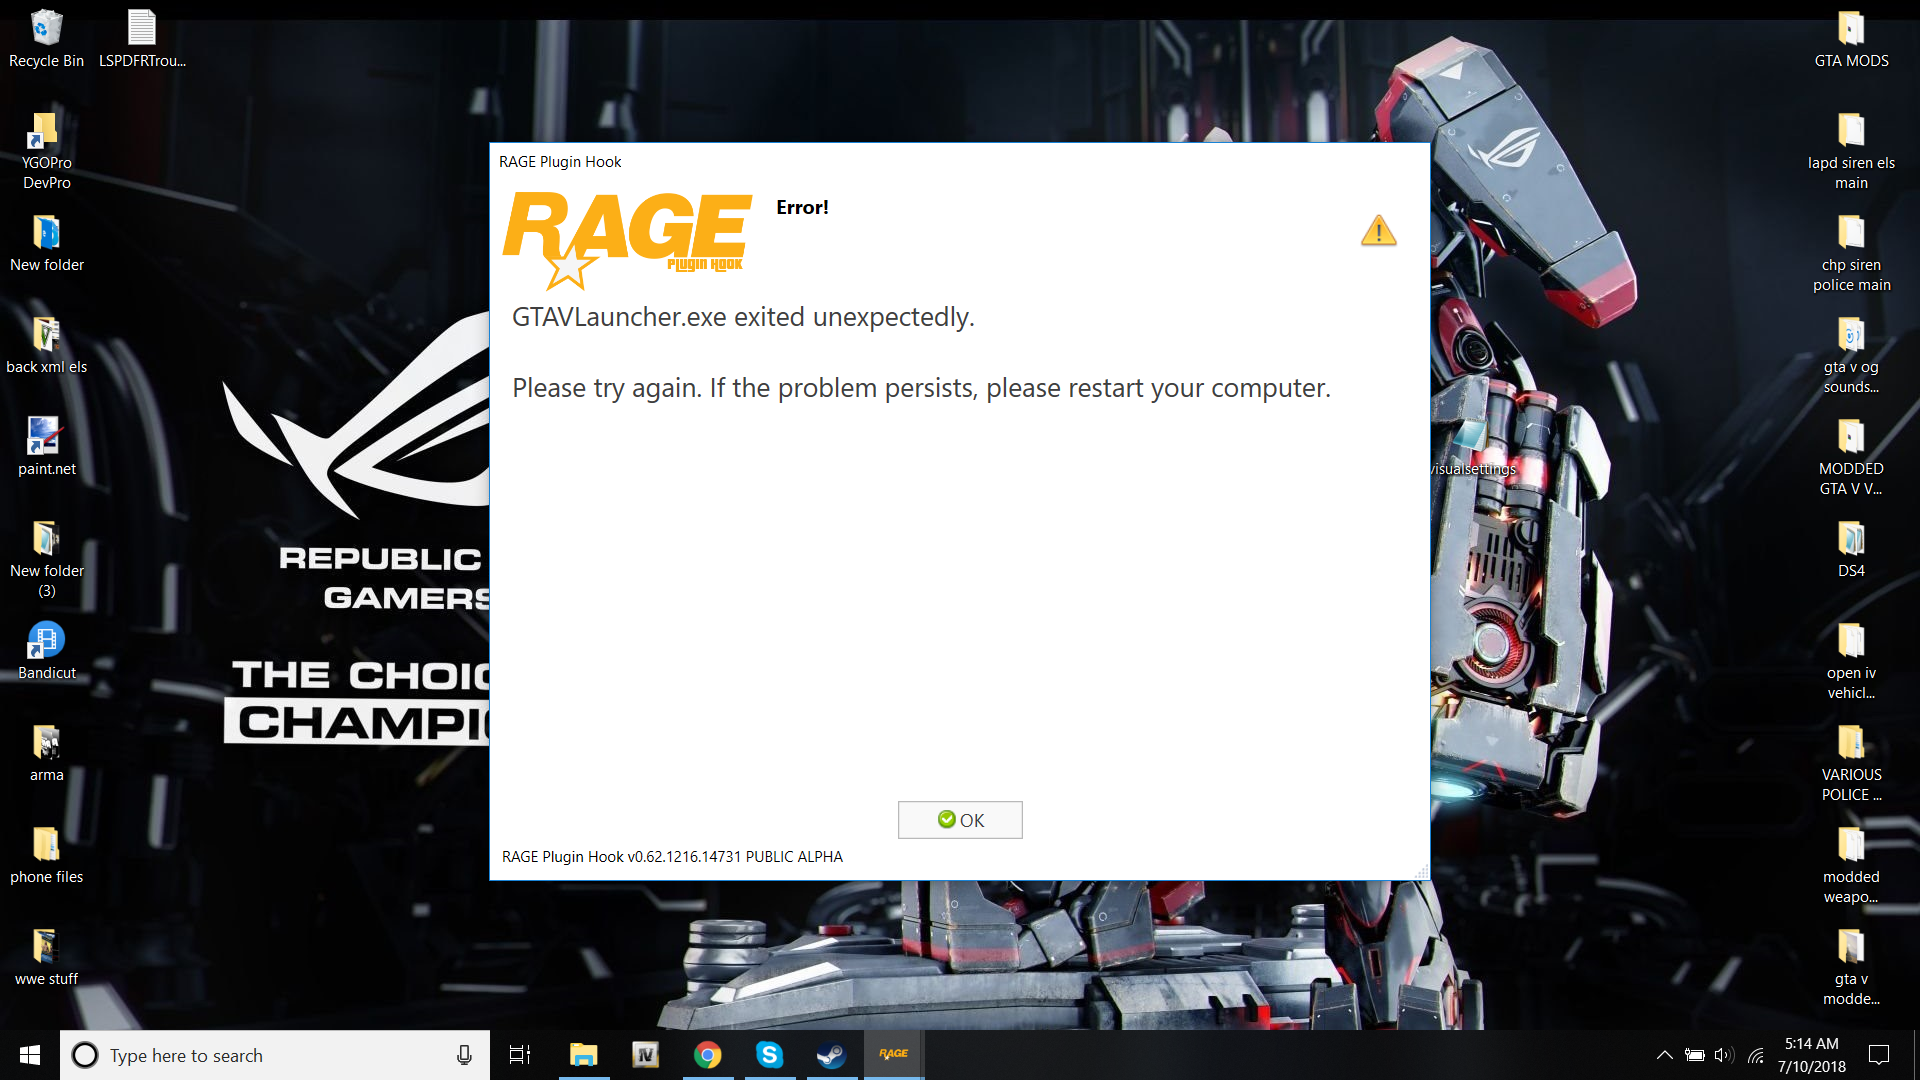This screenshot has height=1080, width=1920.
Task: Click the Cortana microphone icon
Action: pyautogui.click(x=464, y=1055)
